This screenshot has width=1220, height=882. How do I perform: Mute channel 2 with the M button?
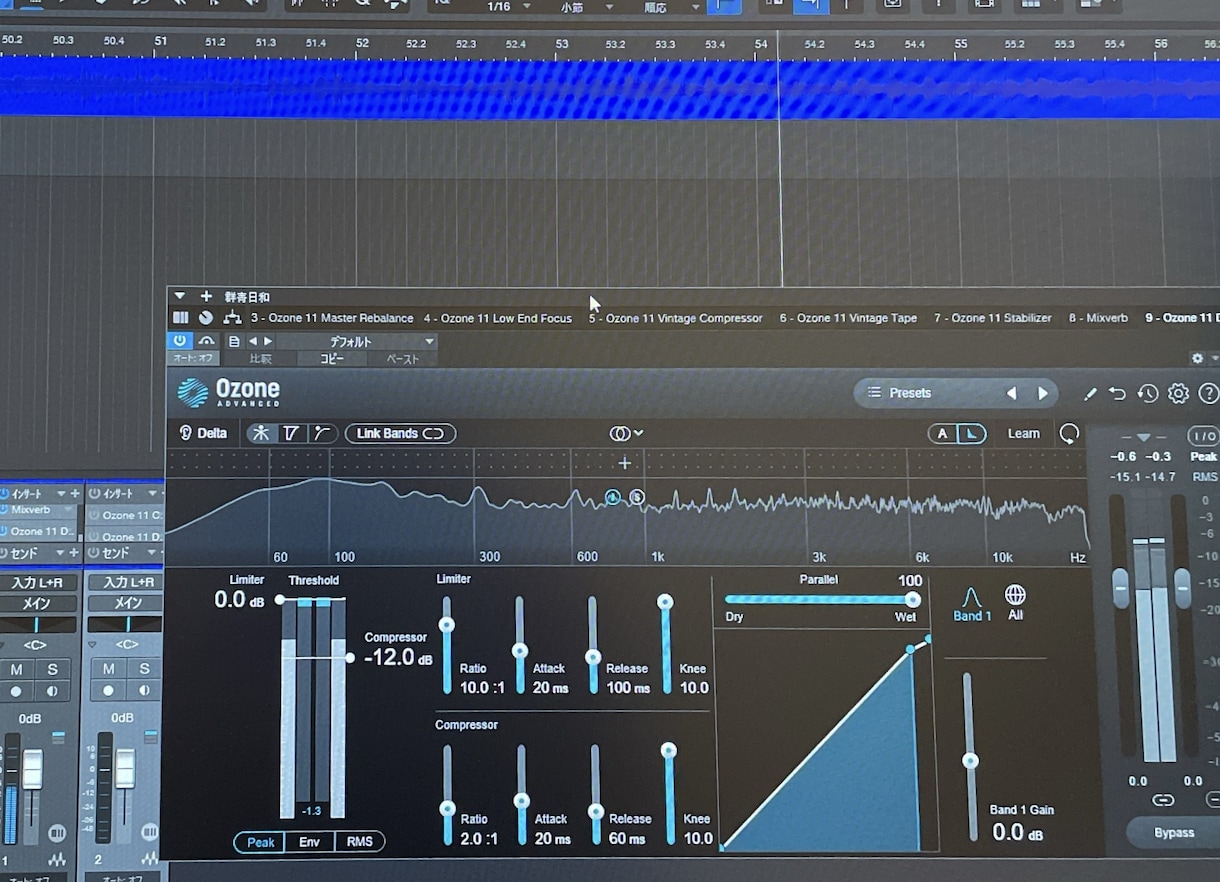108,669
